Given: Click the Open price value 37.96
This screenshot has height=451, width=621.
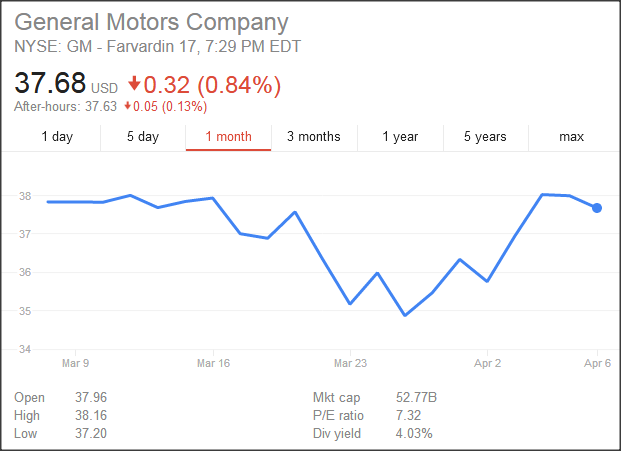Looking at the screenshot, I should point(91,398).
